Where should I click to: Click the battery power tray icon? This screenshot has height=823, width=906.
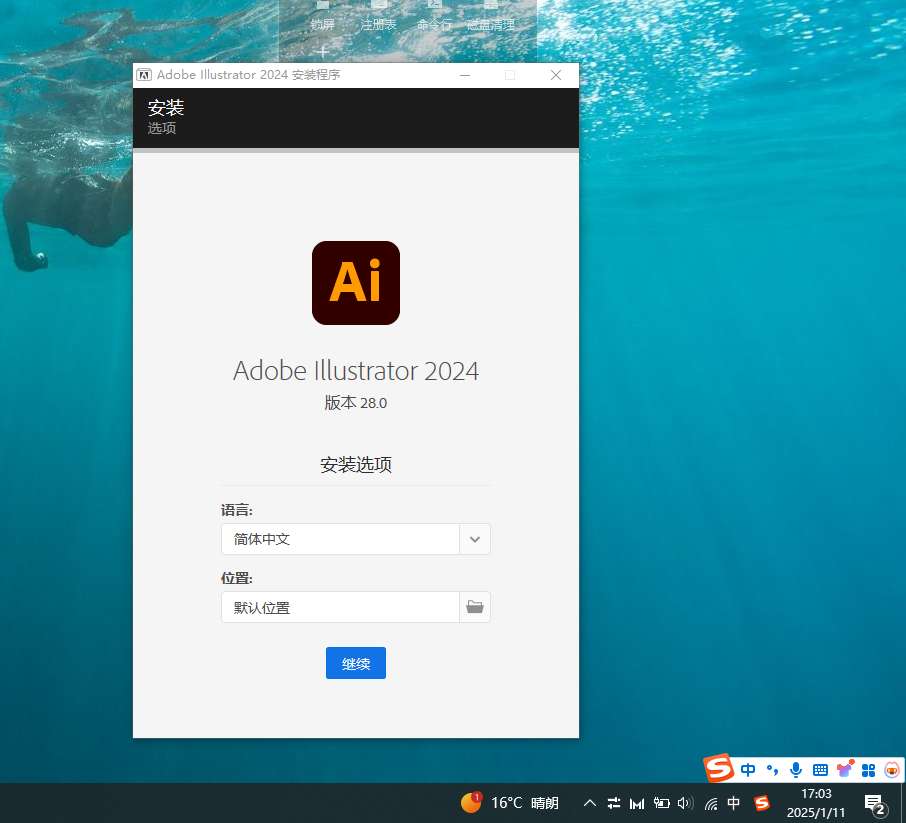[661, 803]
